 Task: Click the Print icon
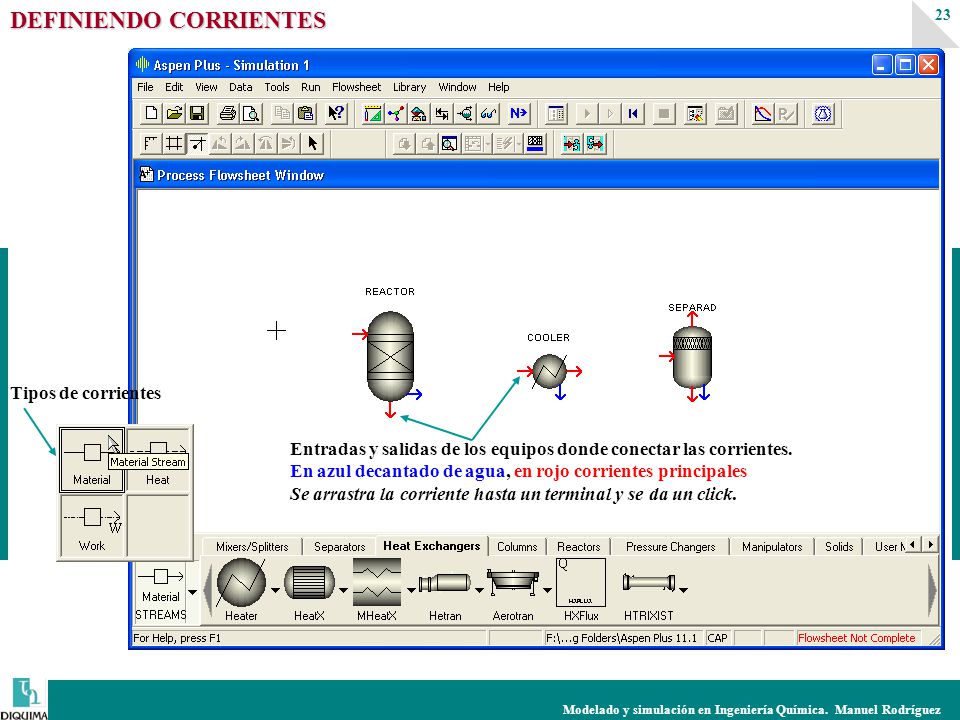[228, 113]
